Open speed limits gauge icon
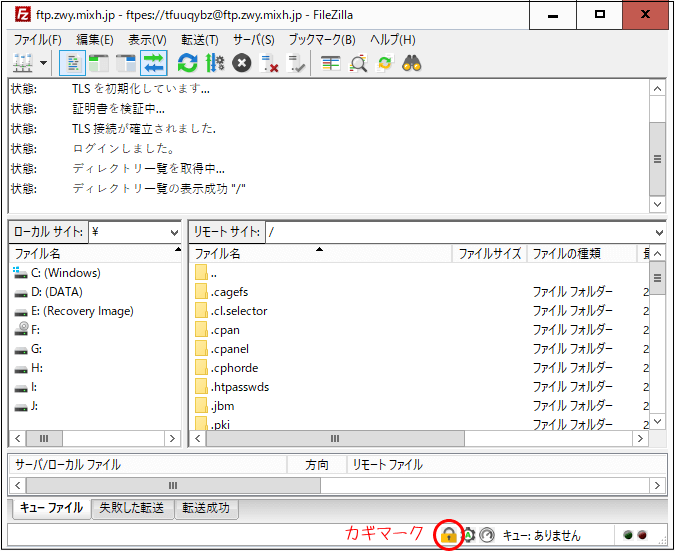The height and width of the screenshot is (551, 675). (487, 535)
